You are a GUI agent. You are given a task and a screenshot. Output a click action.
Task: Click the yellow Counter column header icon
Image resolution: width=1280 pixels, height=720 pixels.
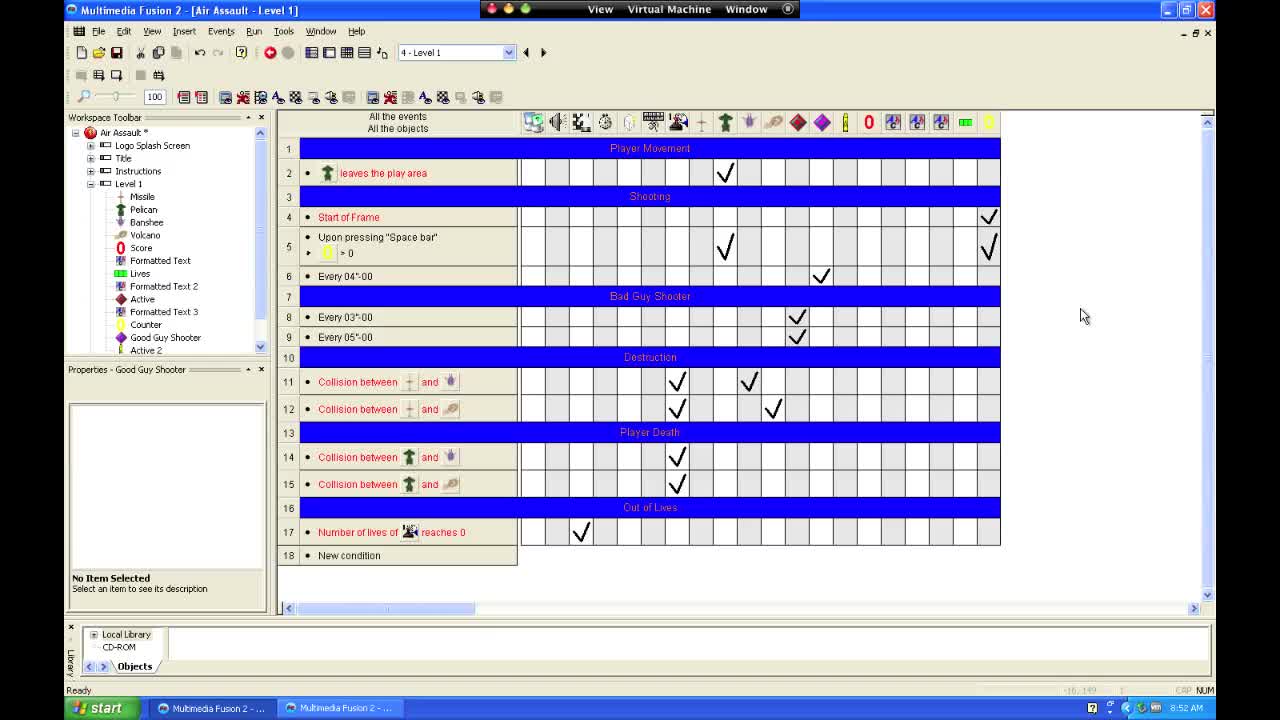click(989, 122)
